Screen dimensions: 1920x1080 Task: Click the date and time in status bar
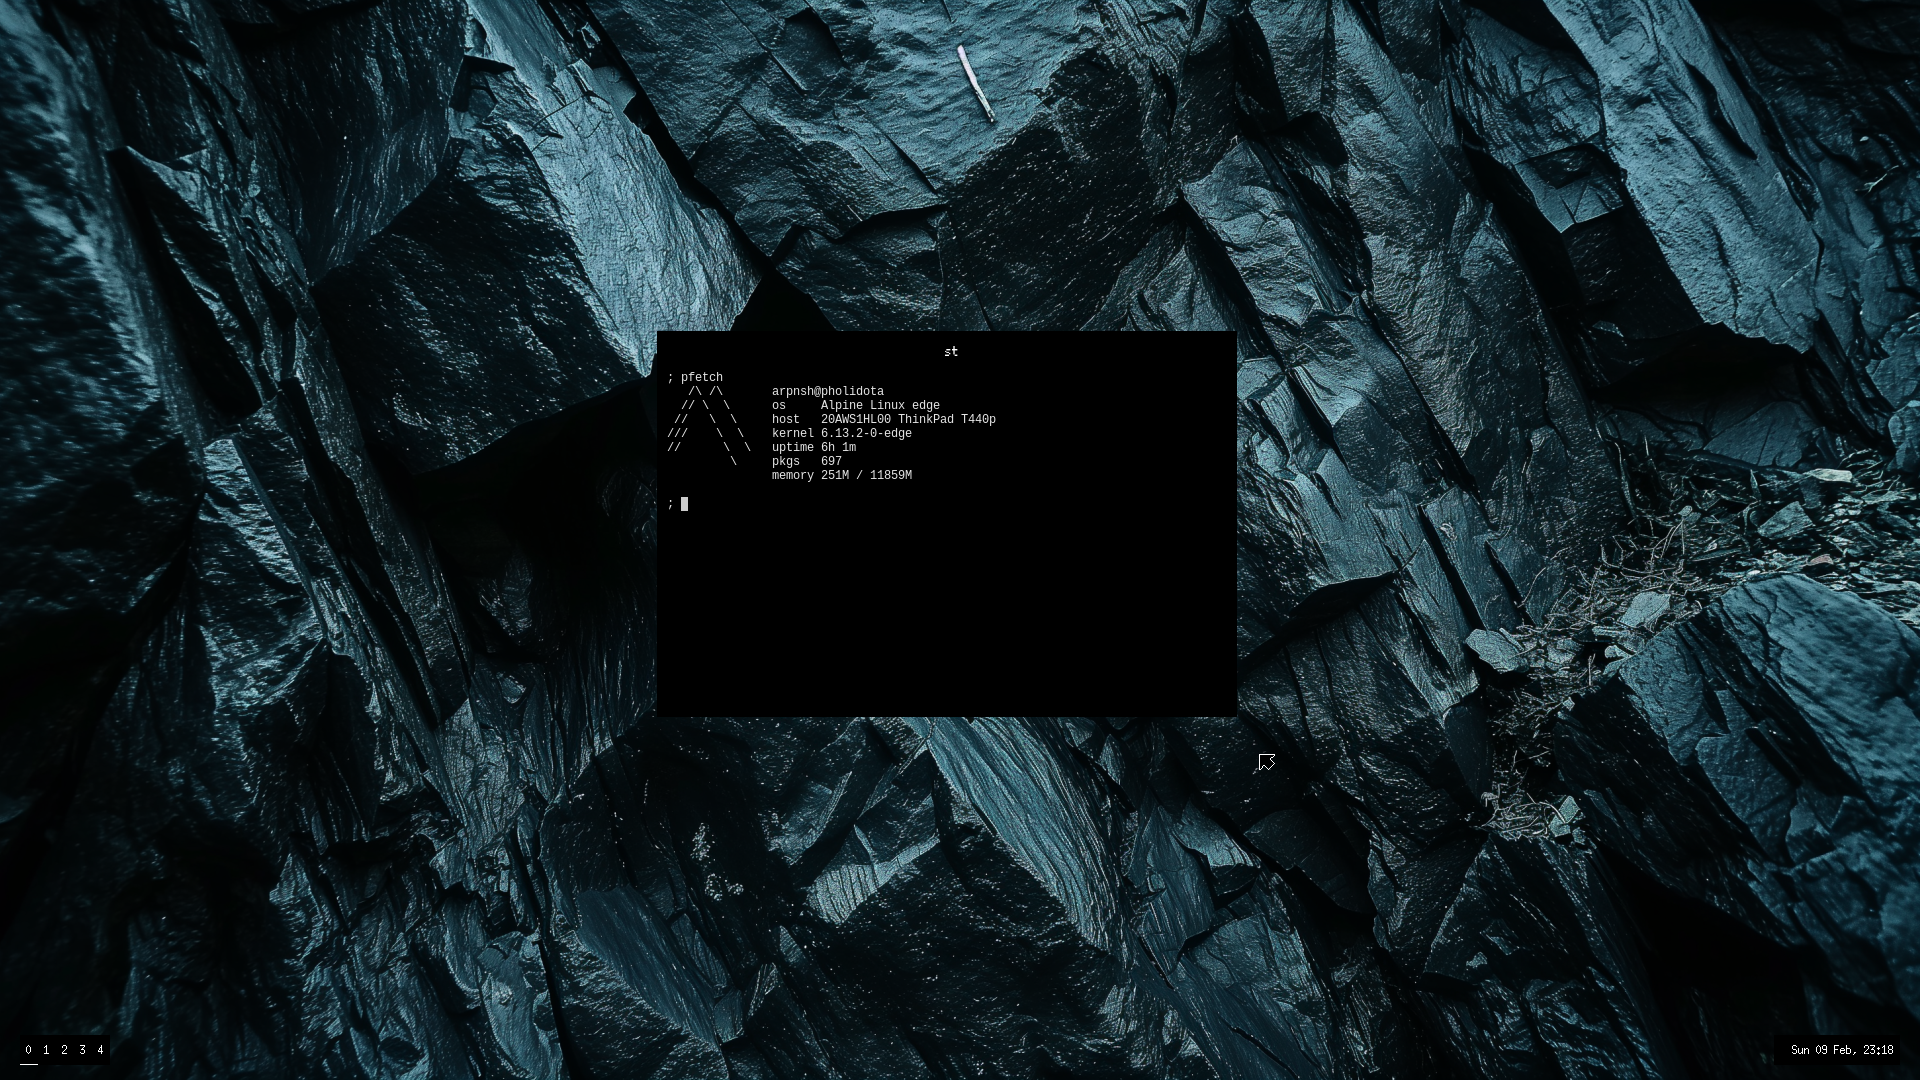point(1842,1050)
